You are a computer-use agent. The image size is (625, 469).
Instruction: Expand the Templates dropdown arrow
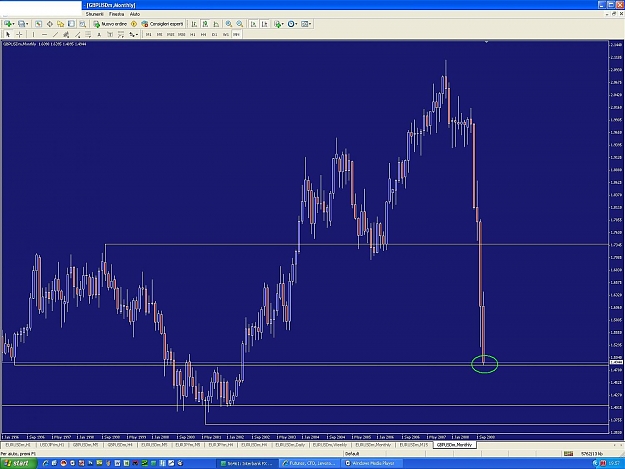tap(310, 24)
